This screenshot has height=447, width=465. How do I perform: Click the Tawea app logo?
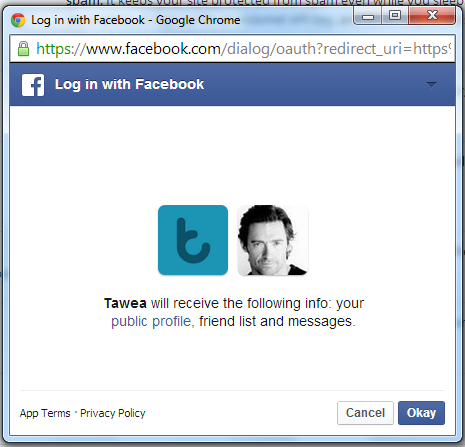[x=193, y=240]
